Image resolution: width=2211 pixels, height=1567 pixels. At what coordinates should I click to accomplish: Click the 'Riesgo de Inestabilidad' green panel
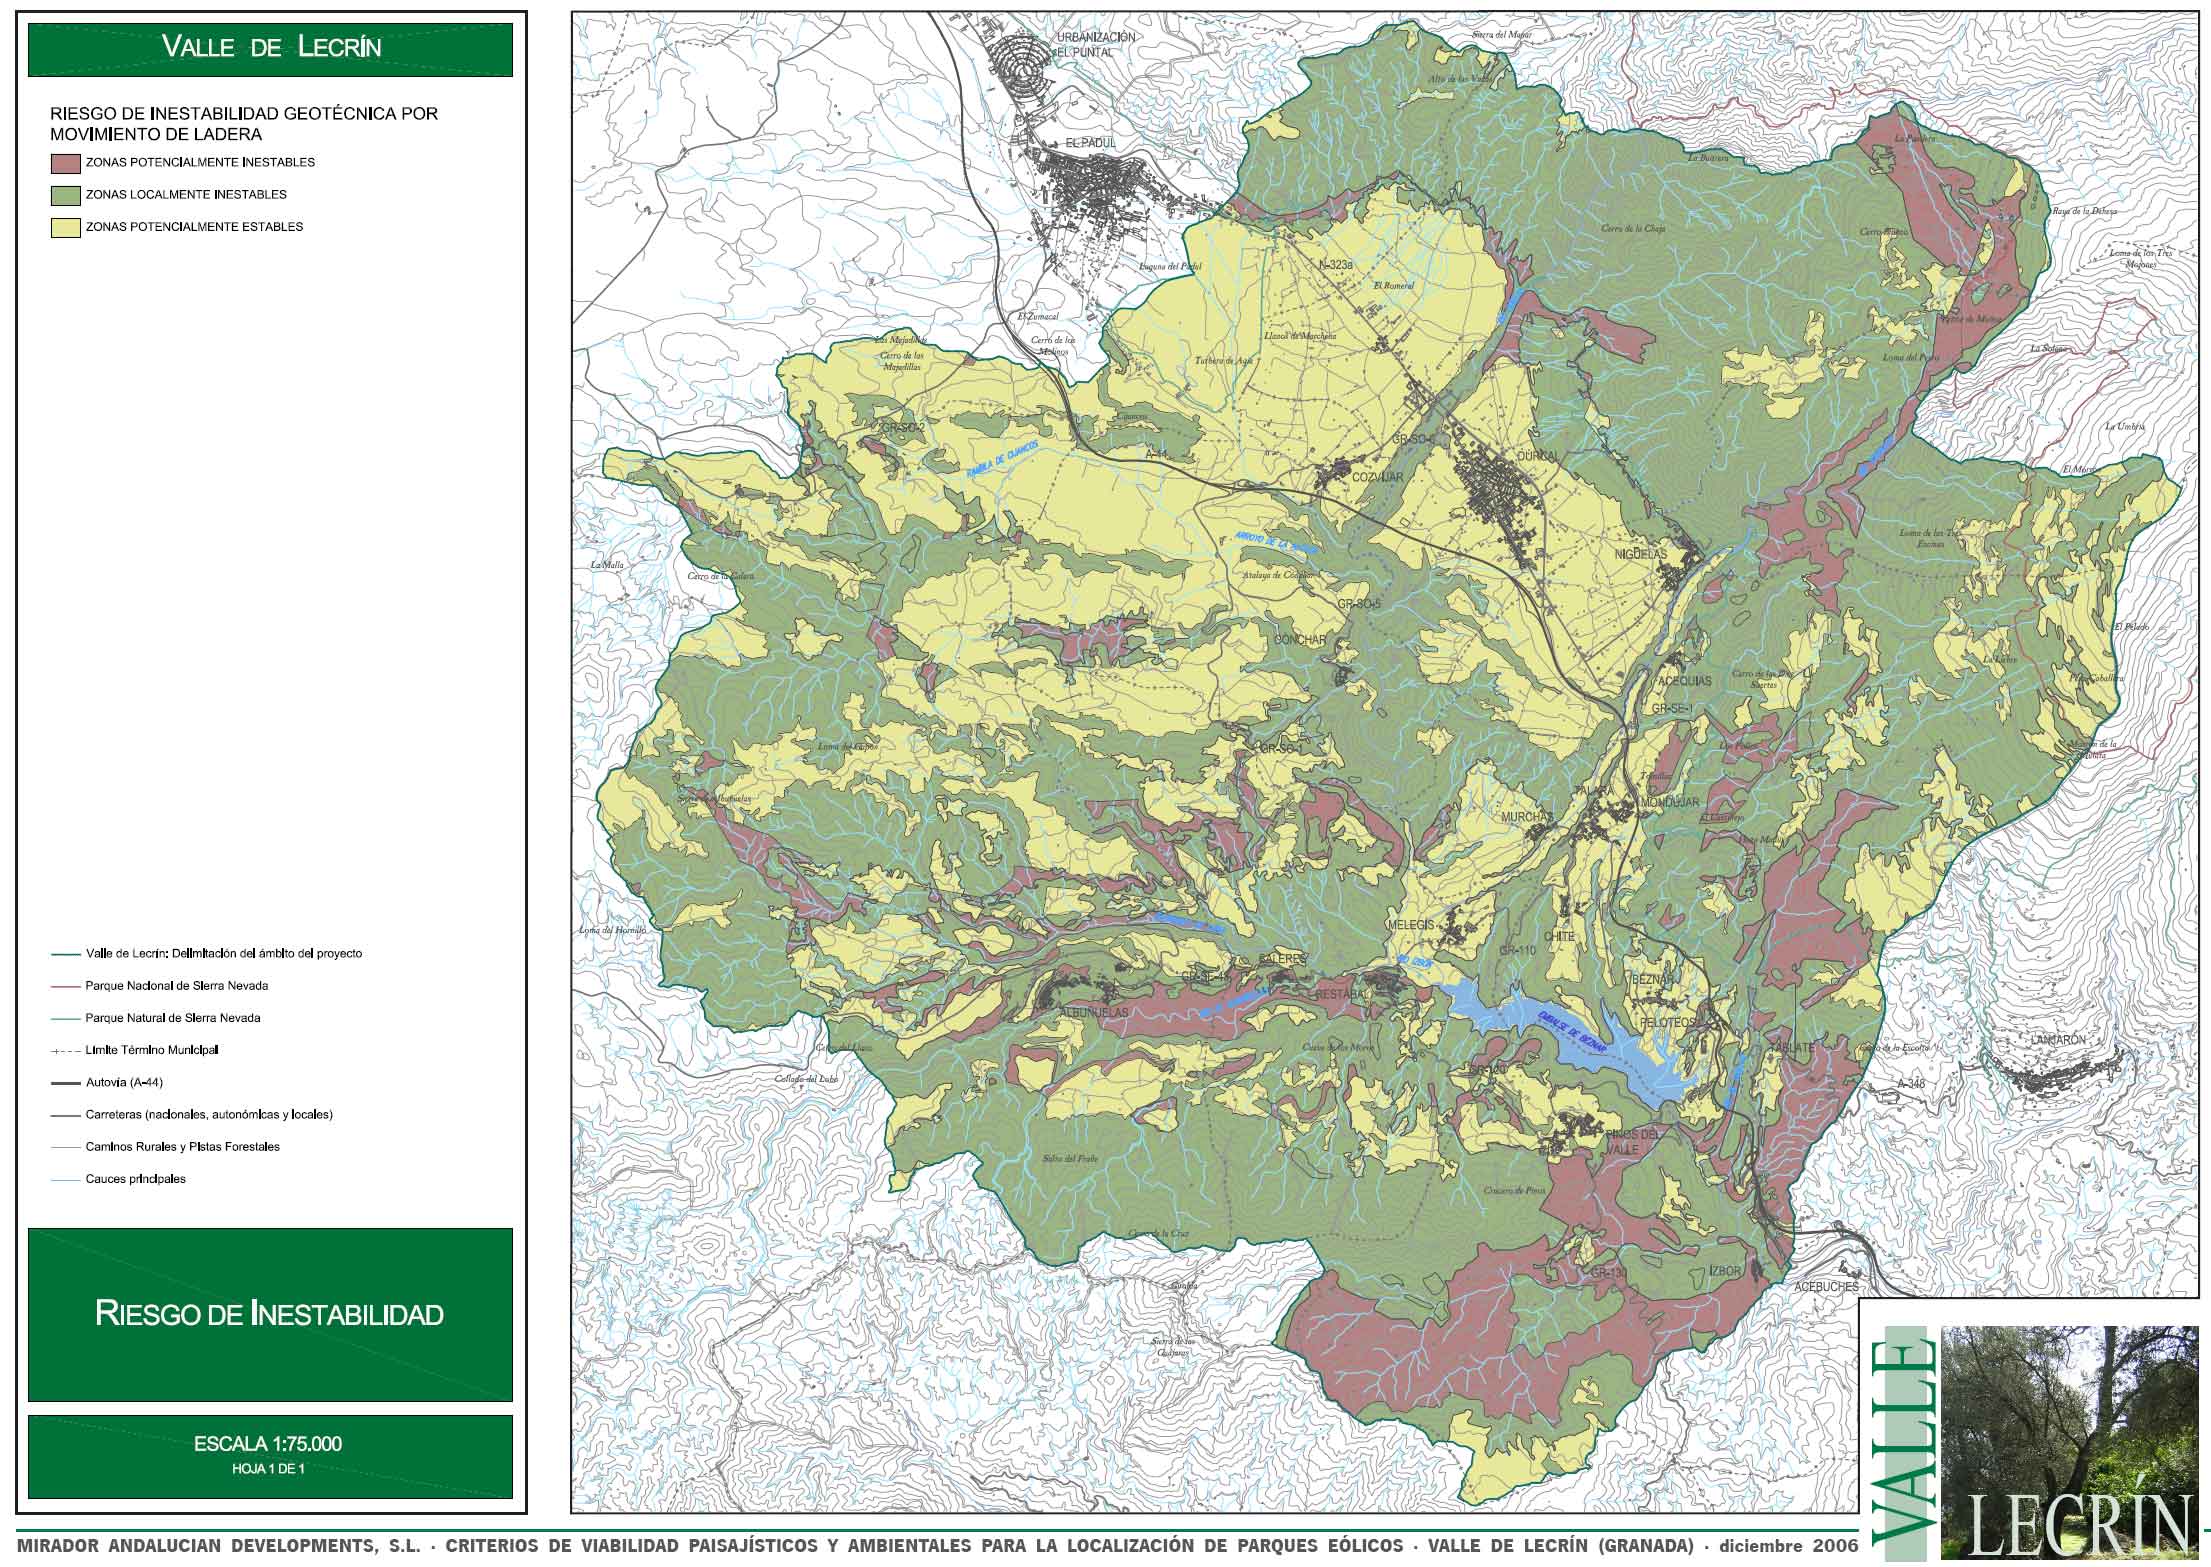coord(270,1314)
